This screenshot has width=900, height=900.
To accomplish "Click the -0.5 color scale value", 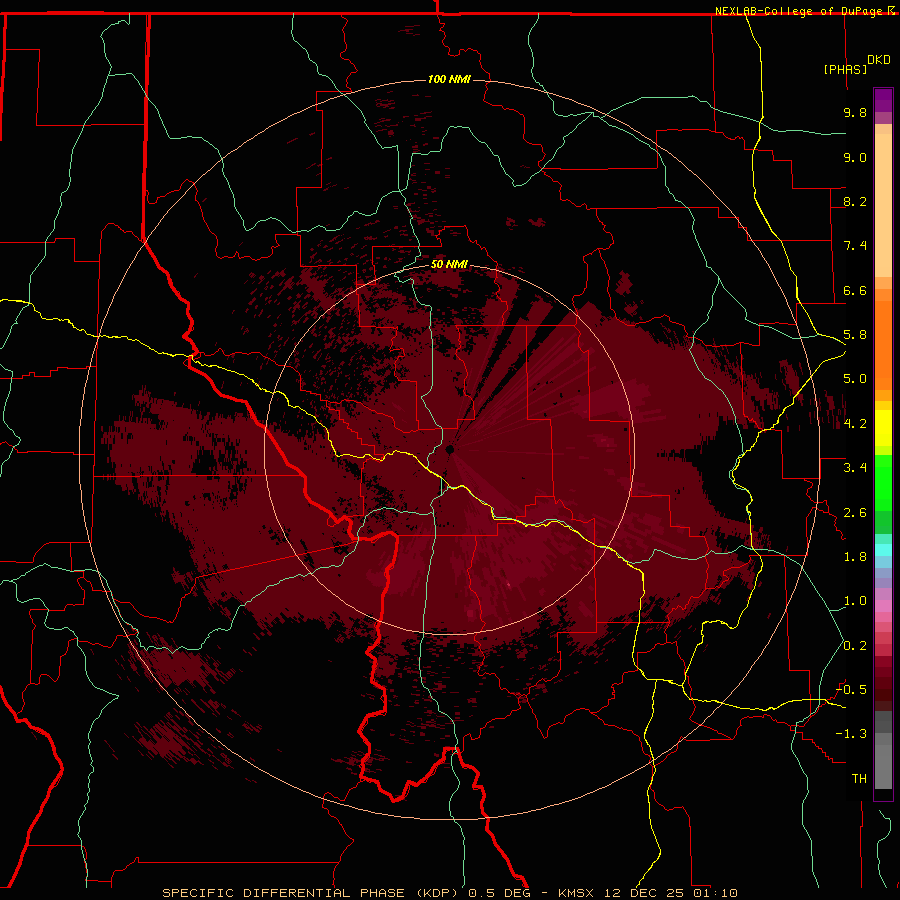I will coord(851,690).
